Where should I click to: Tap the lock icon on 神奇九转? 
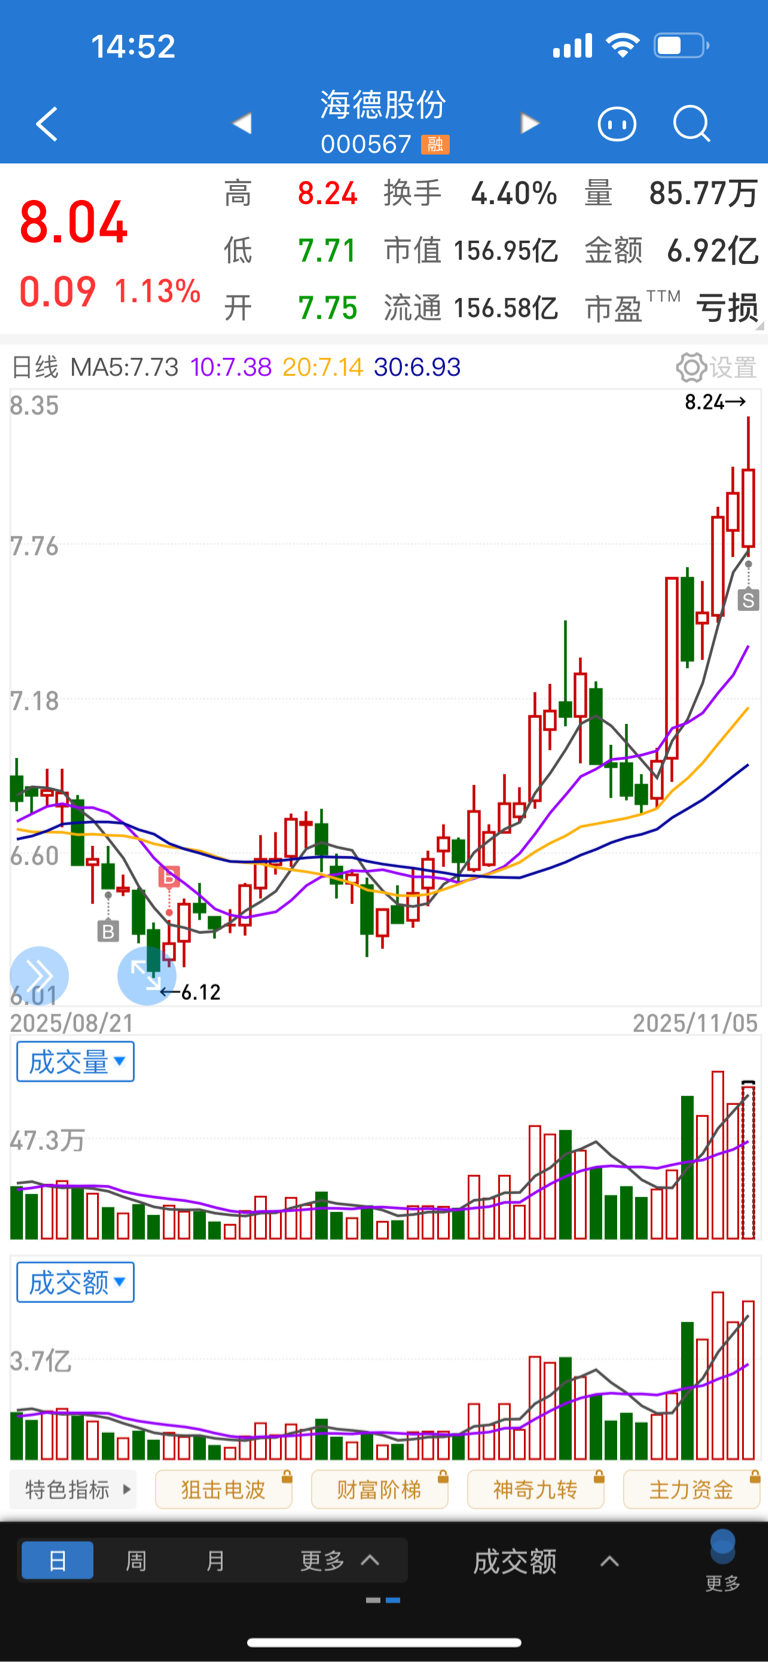click(x=599, y=1477)
